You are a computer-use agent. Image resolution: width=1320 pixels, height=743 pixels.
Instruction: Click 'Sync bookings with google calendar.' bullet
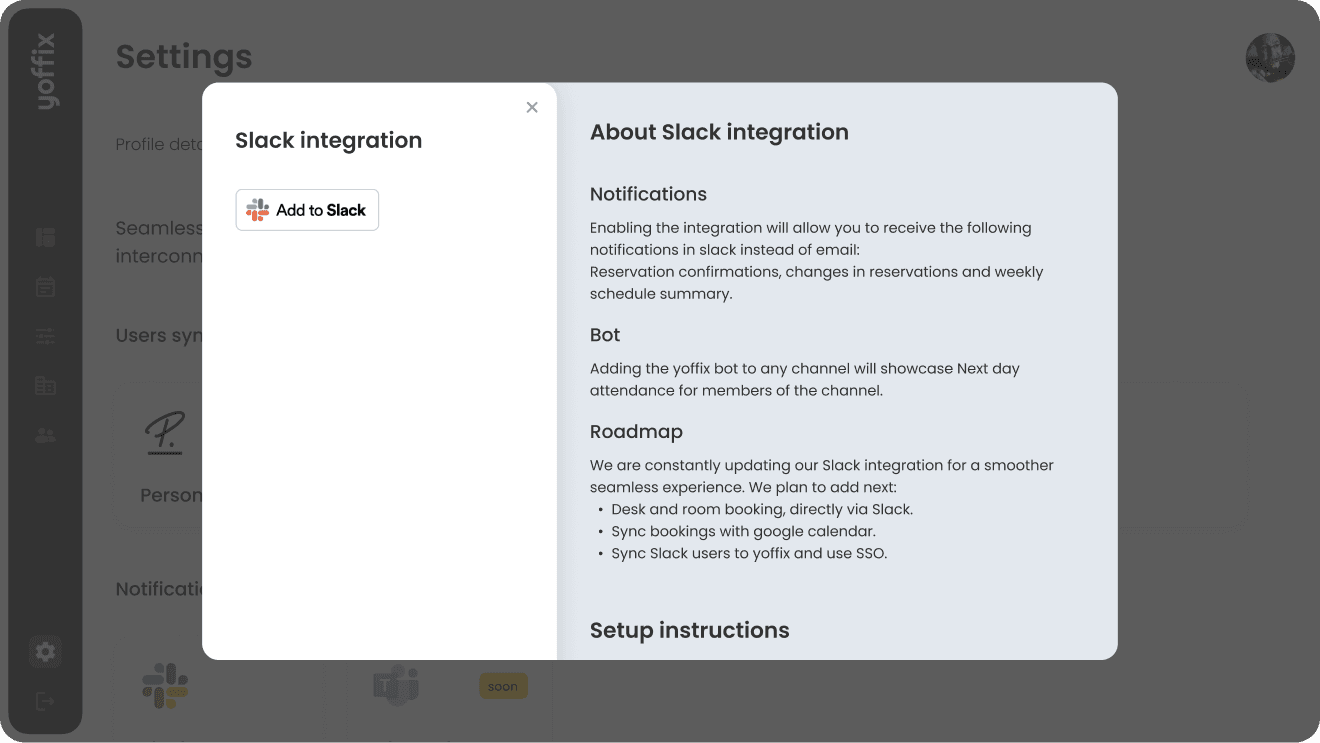pos(743,531)
